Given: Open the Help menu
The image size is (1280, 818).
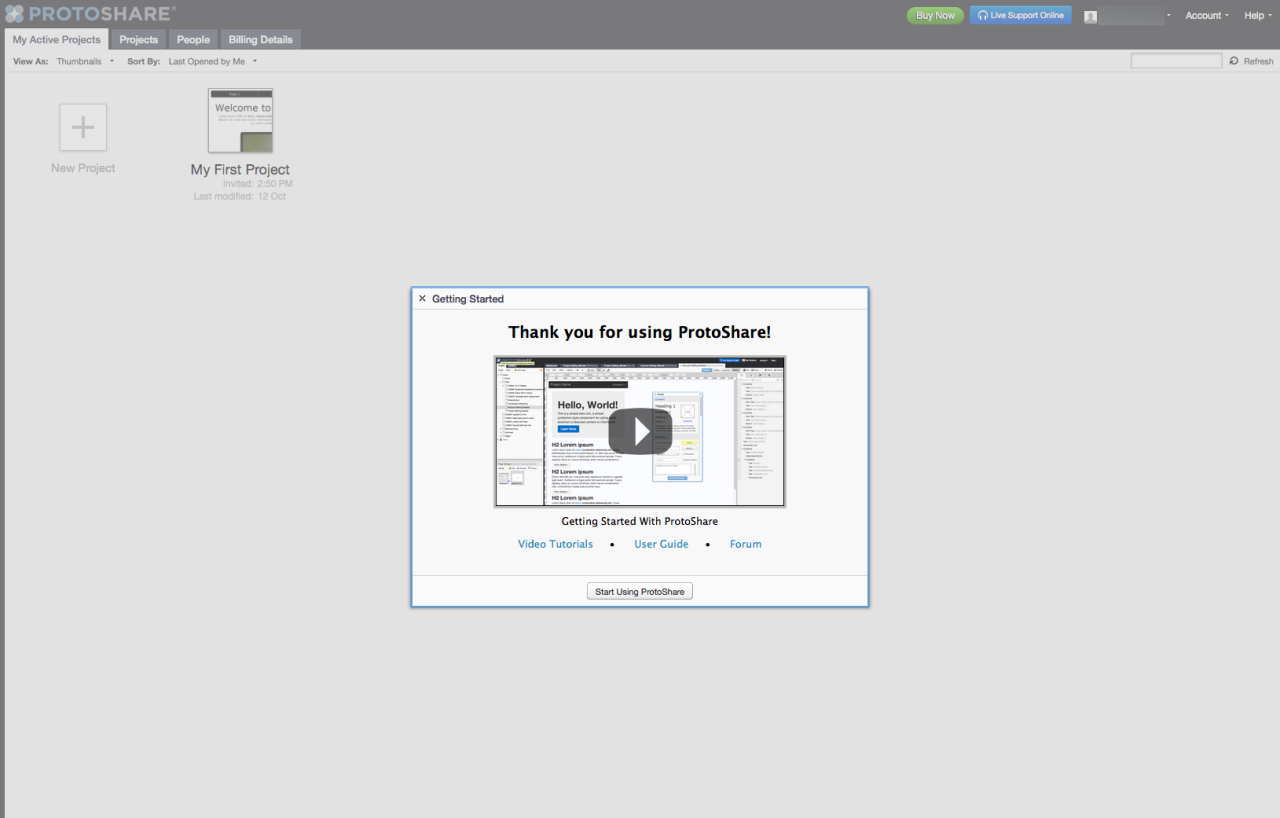Looking at the screenshot, I should (x=1257, y=16).
